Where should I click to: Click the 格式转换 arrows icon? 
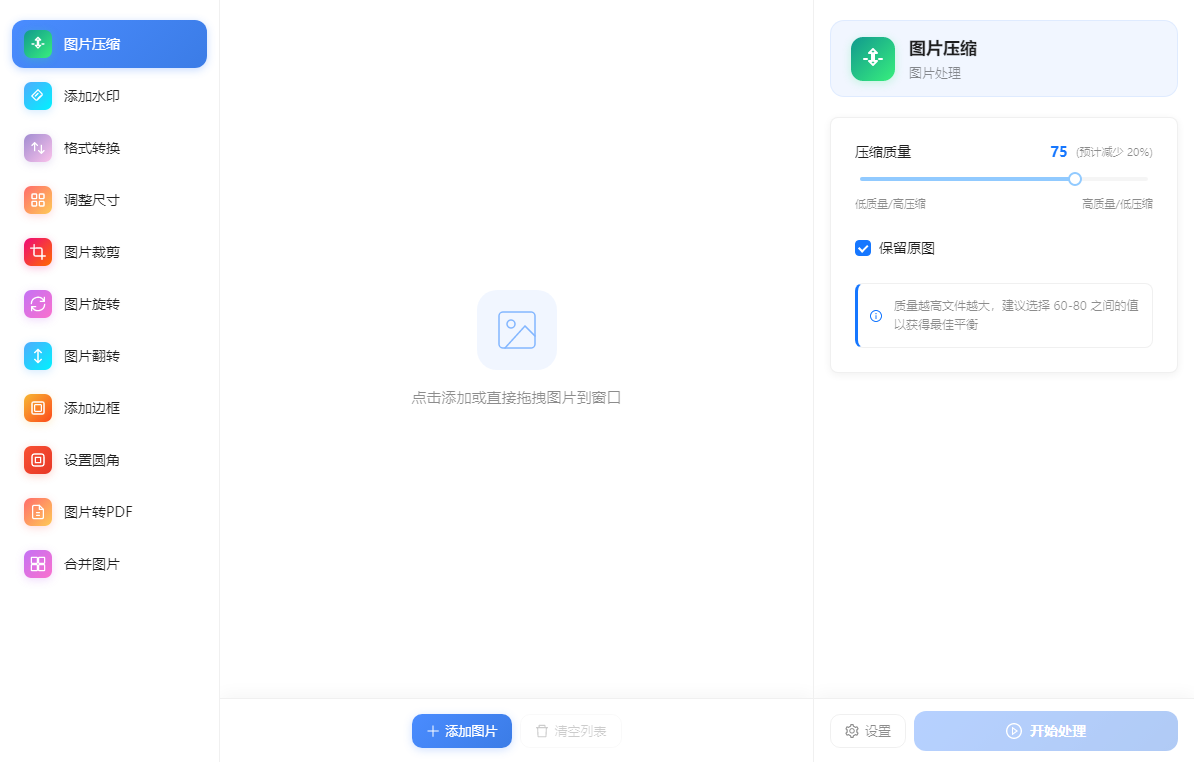[x=38, y=148]
